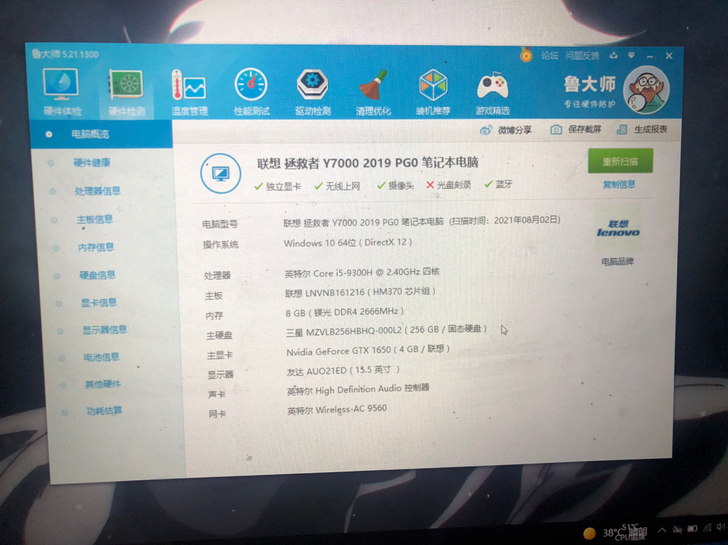Select 其他硬件 in sidebar

pos(103,384)
